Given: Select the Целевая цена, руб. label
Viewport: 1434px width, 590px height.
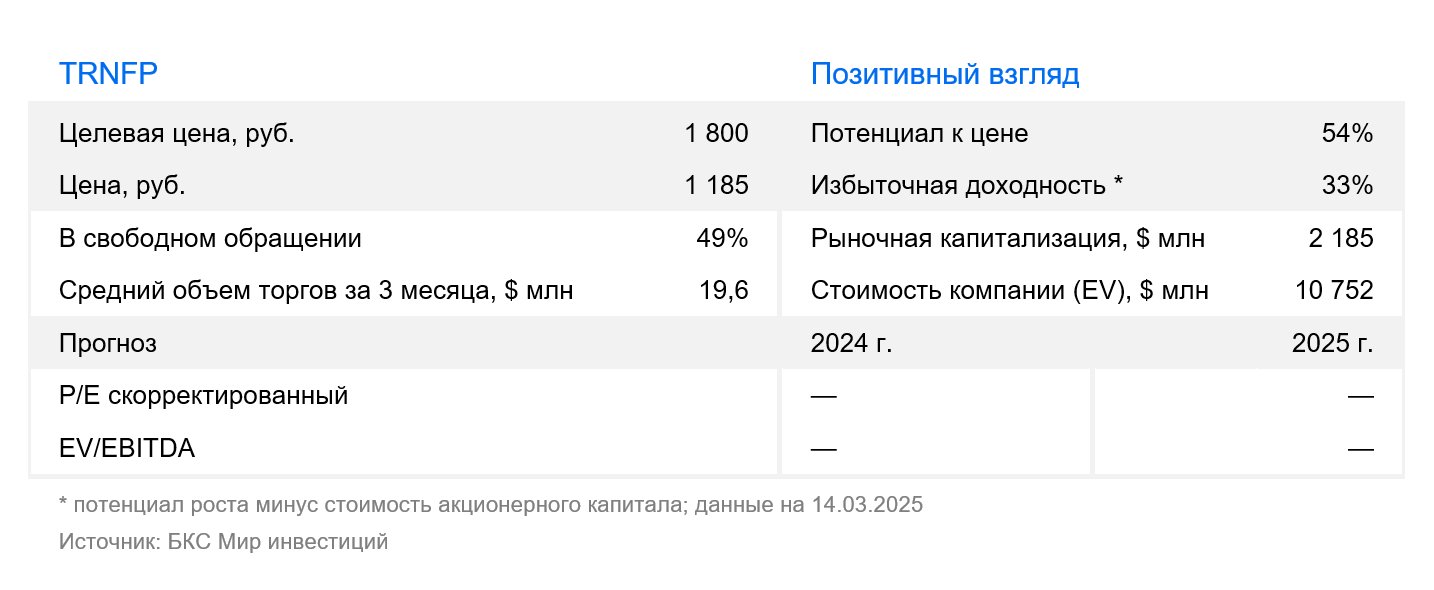Looking at the screenshot, I should [x=177, y=134].
